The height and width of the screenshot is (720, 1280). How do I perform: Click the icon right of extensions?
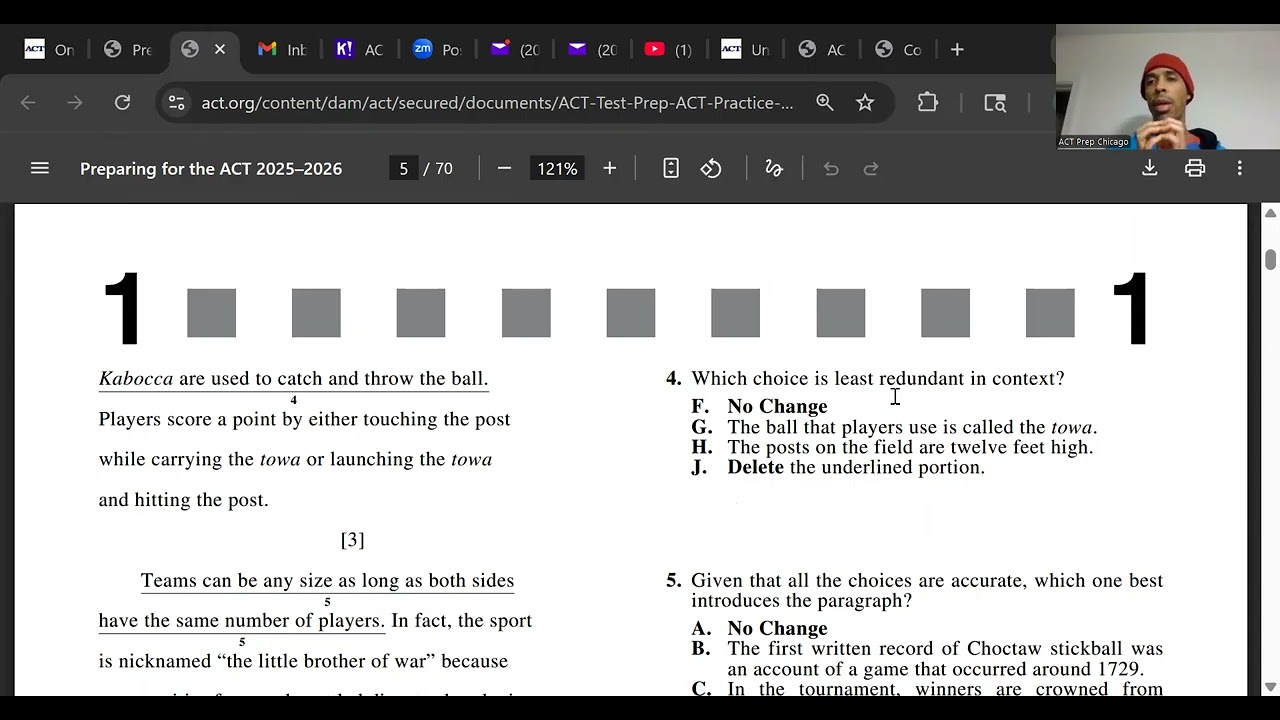click(x=995, y=102)
